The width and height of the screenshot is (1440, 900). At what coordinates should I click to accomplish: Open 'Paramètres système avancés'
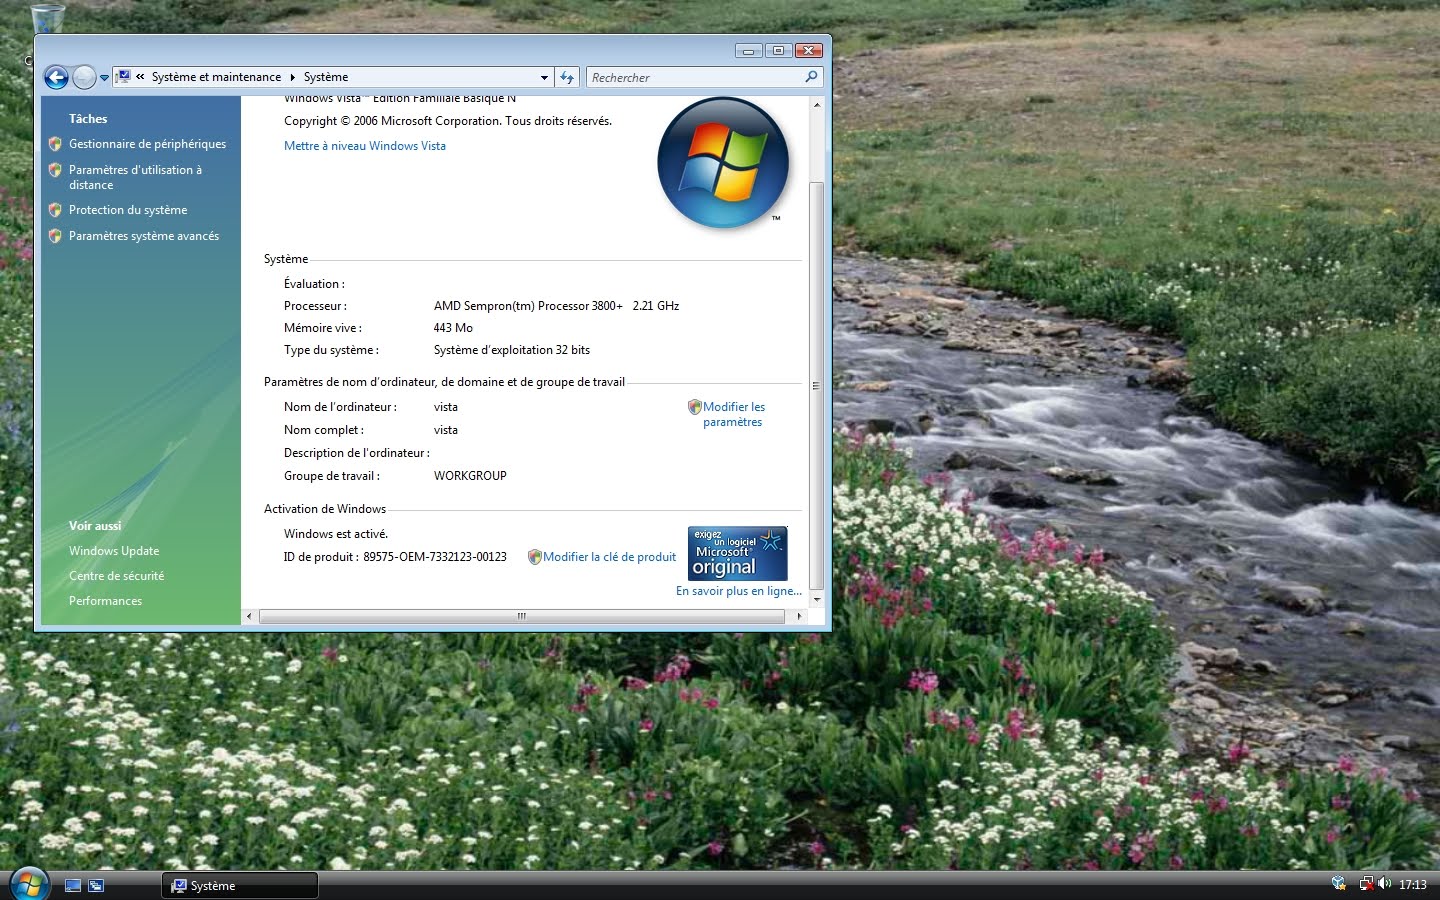click(144, 236)
